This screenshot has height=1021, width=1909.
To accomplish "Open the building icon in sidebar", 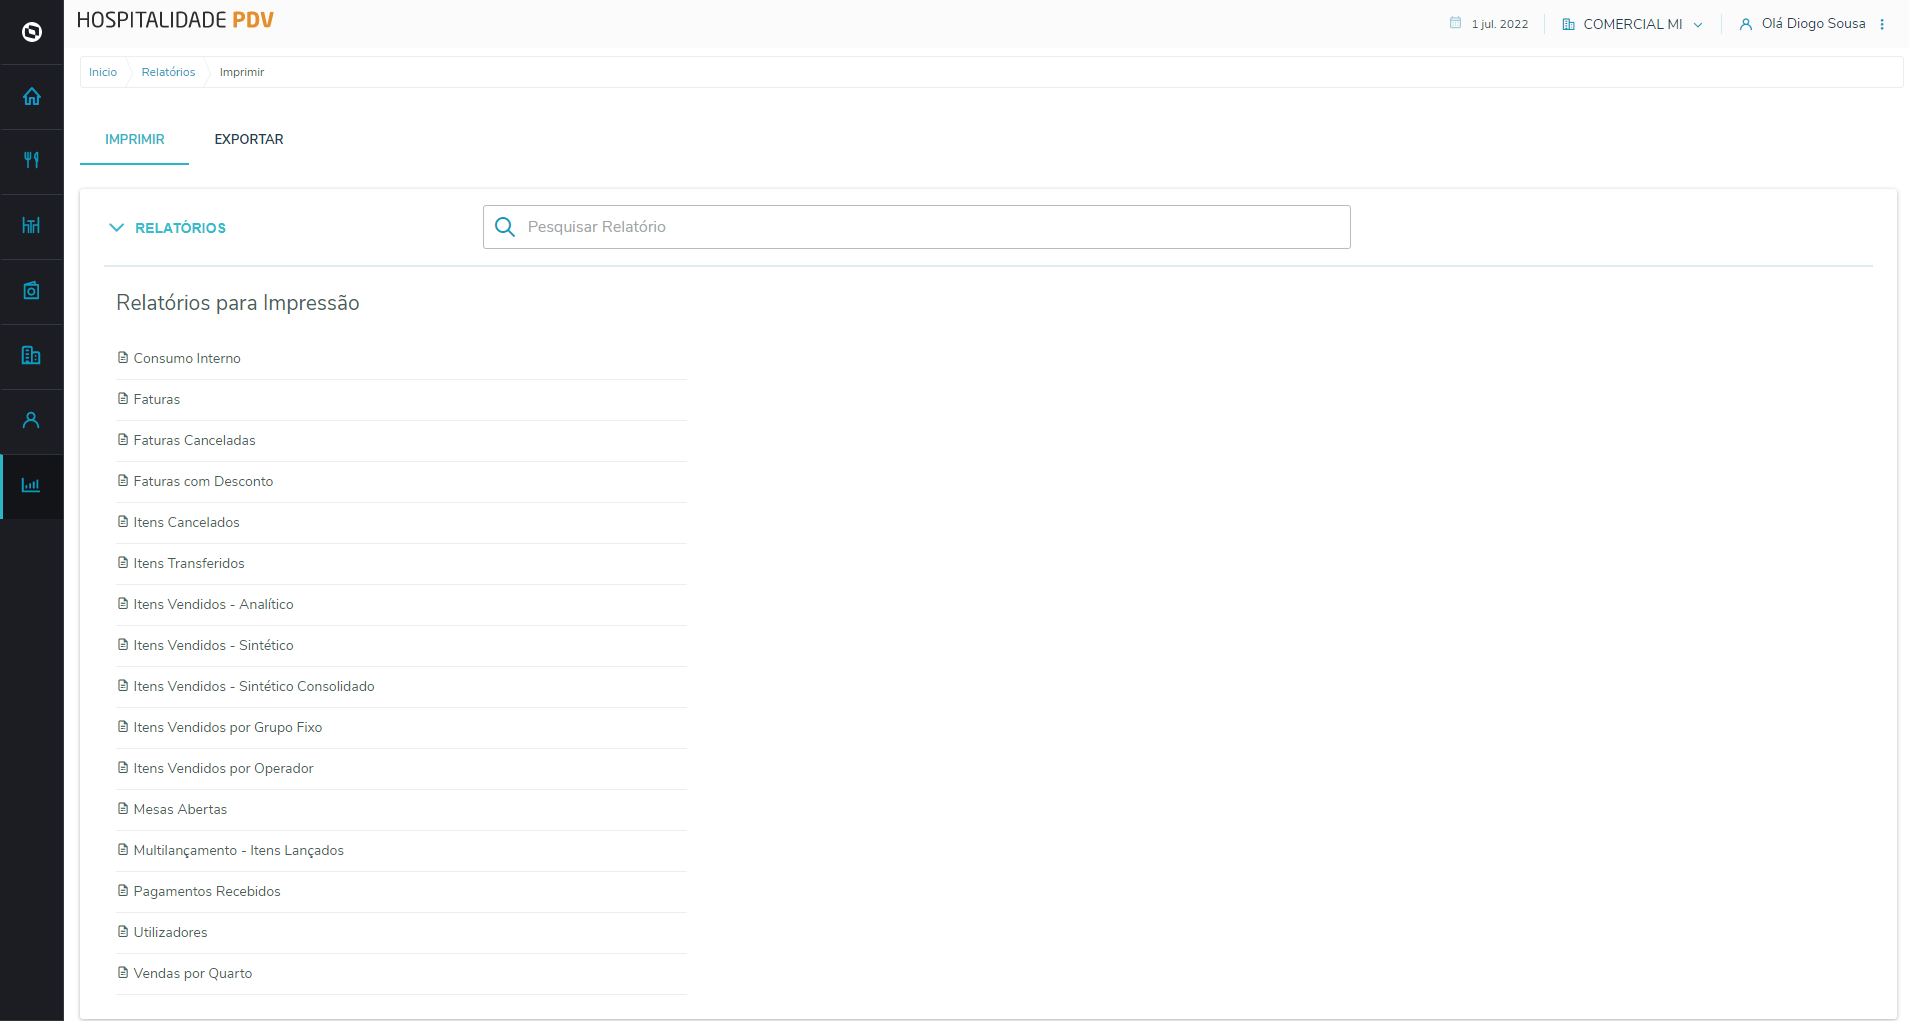I will (x=32, y=355).
